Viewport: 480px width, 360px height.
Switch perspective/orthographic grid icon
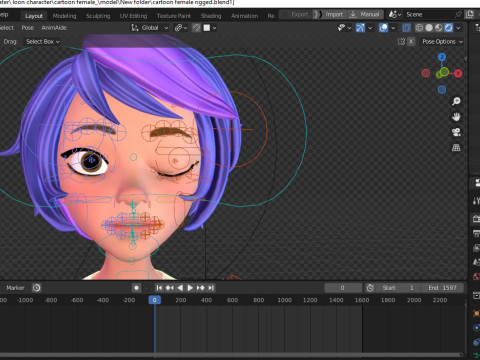(456, 147)
